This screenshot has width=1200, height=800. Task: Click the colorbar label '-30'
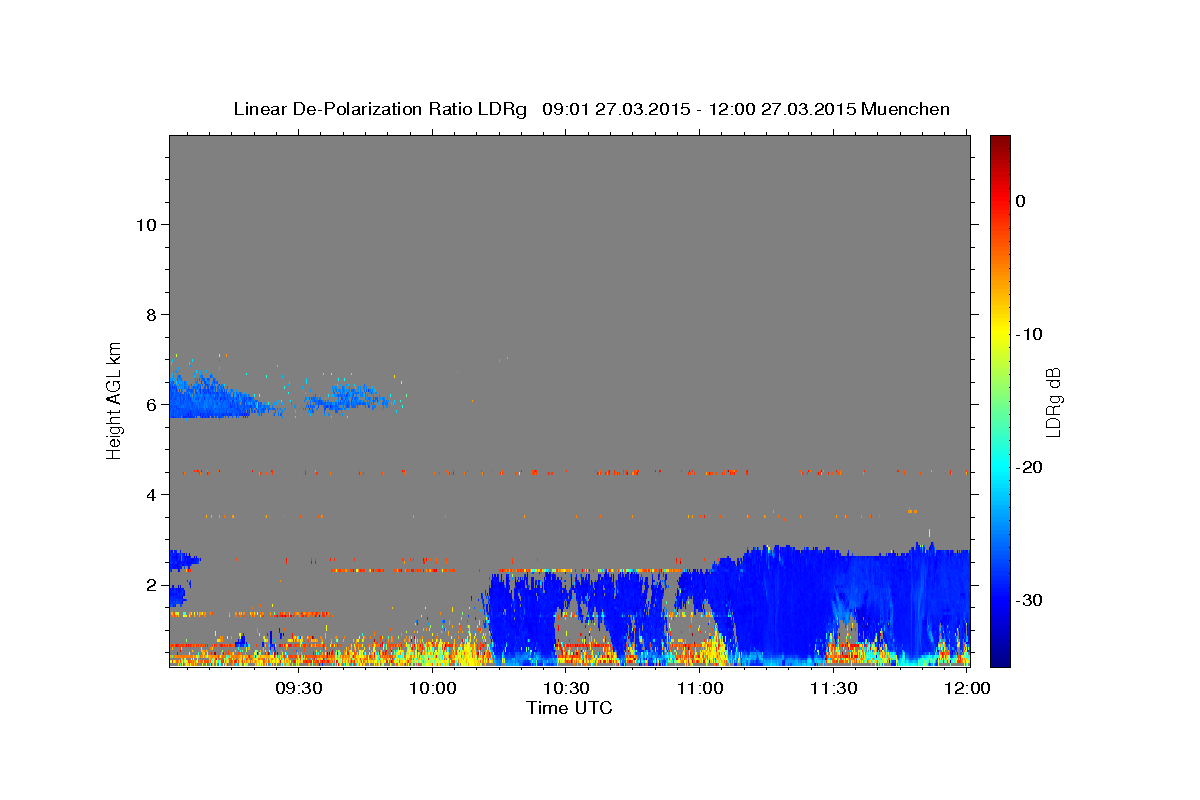[1029, 600]
